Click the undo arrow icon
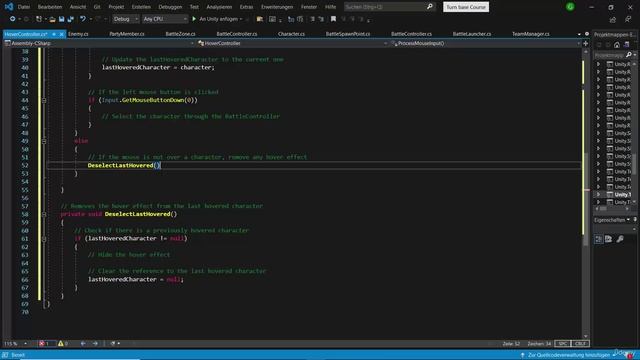The height and width of the screenshot is (360, 640). pos(83,19)
